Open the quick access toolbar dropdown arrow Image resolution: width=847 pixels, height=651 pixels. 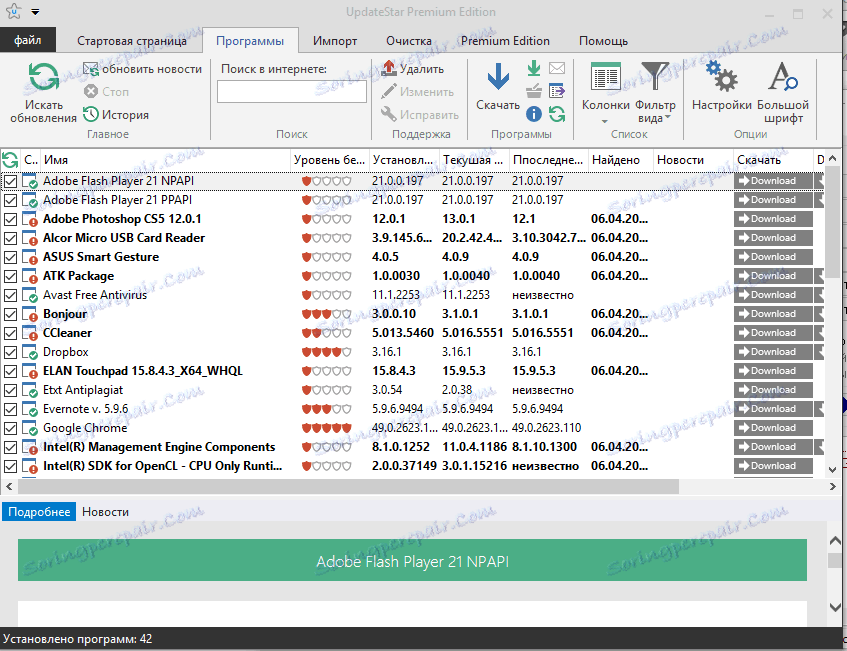pos(35,12)
